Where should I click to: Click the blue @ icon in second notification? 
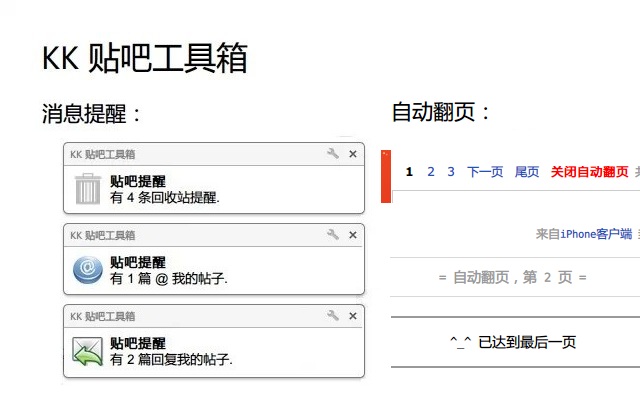(88, 270)
